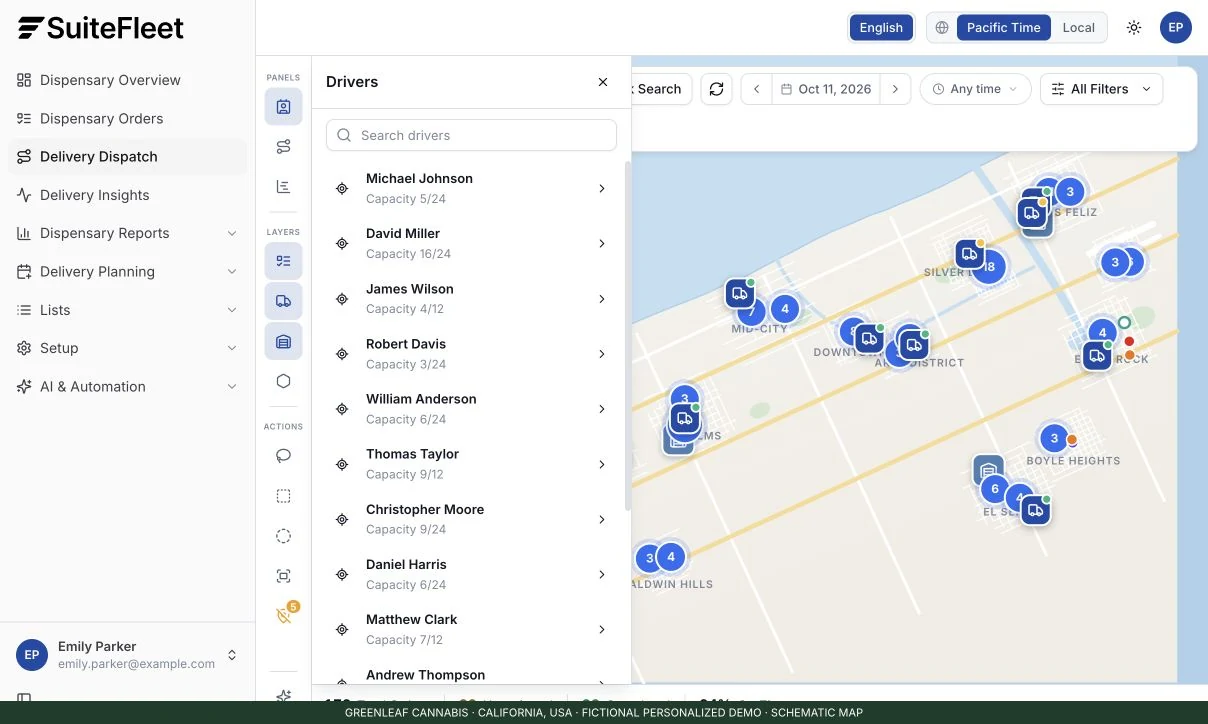Click the cluster marker 18 near Silver Lake
This screenshot has height=724, width=1208.
click(989, 266)
